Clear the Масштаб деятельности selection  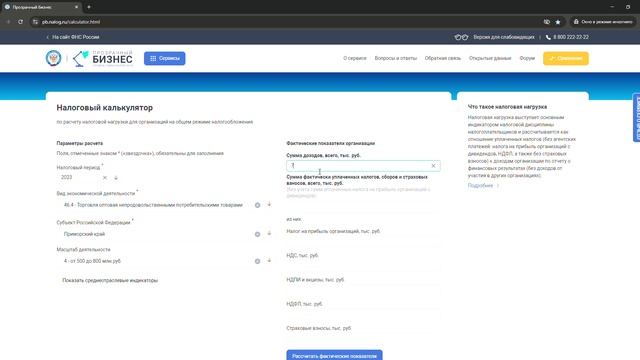[257, 261]
